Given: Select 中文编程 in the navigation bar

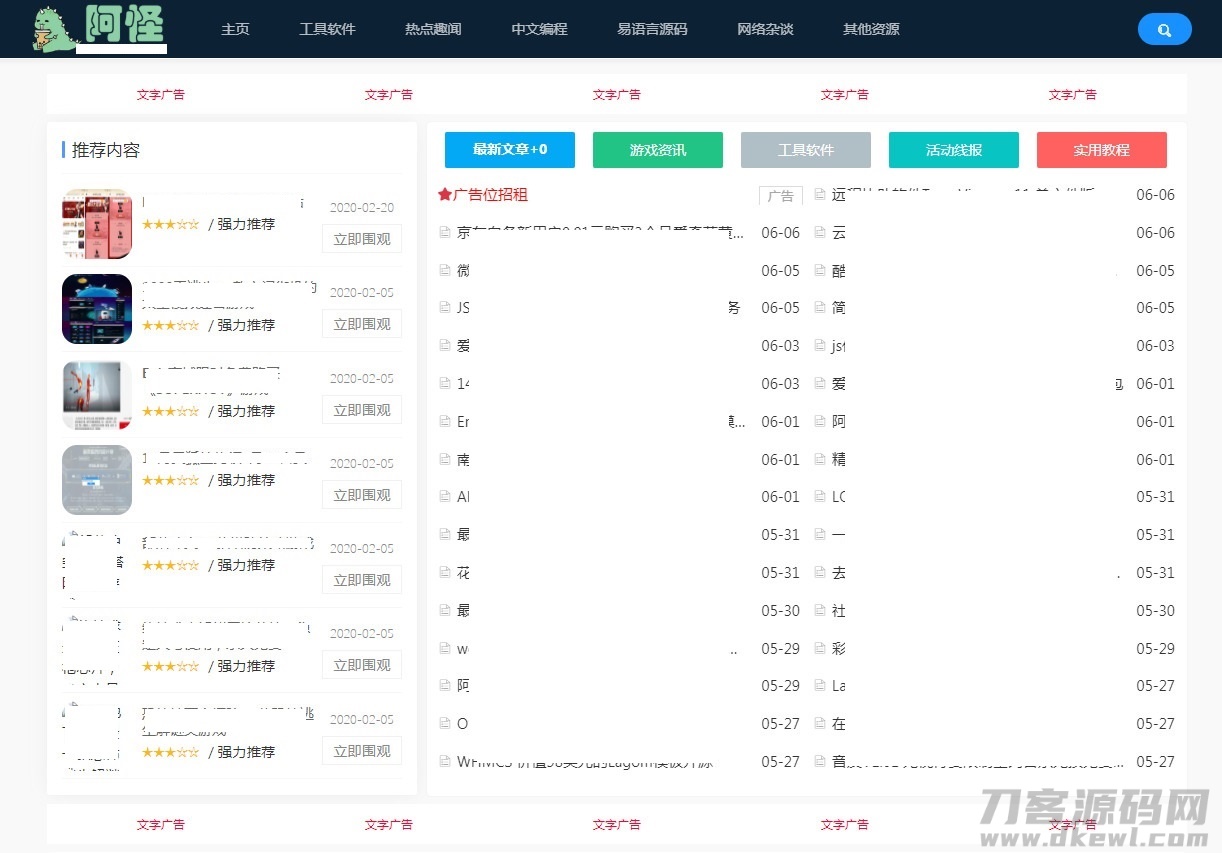Looking at the screenshot, I should 539,29.
